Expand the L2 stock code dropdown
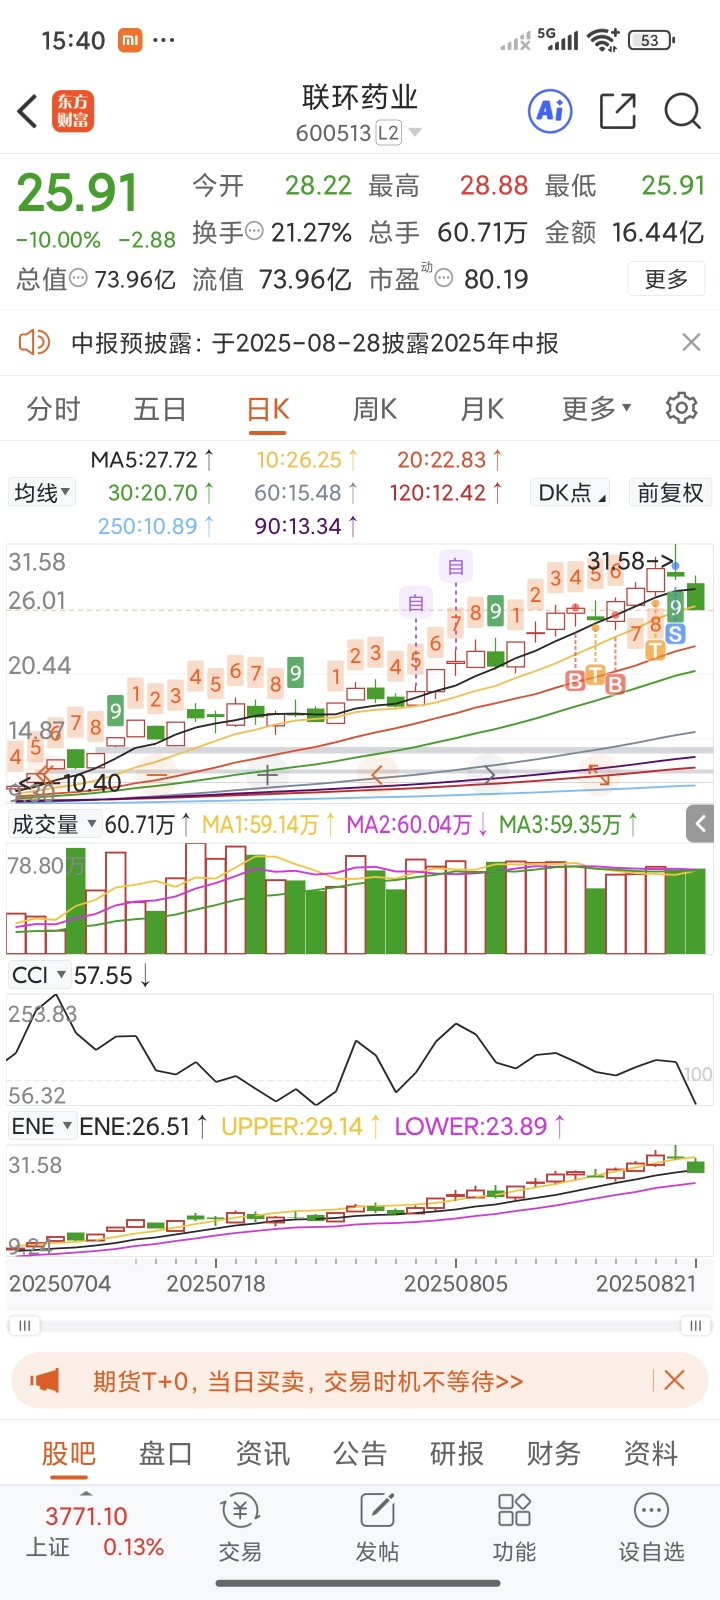This screenshot has width=720, height=1600. tap(415, 133)
